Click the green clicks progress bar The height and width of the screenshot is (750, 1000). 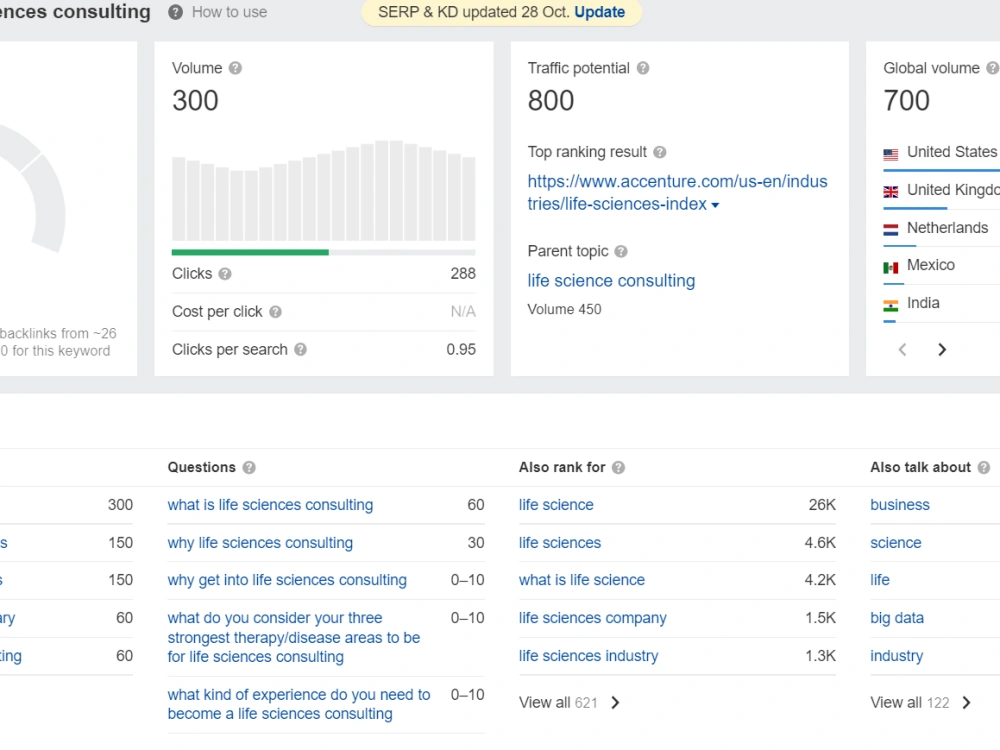coord(250,253)
